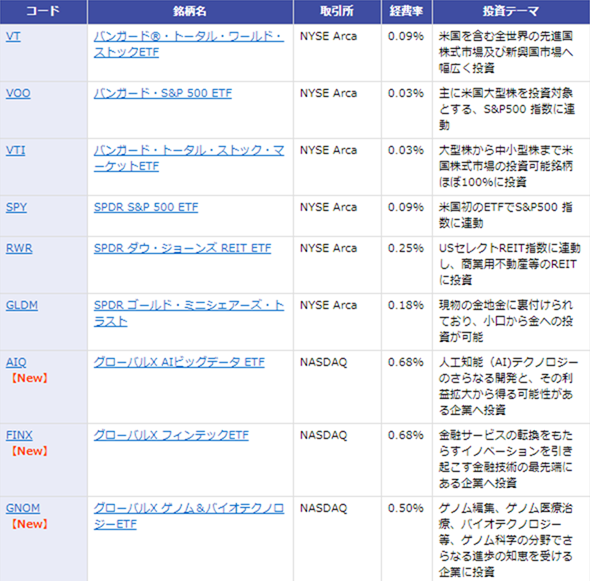This screenshot has width=590, height=581.
Task: Click グローバルX AIビッグデータ ETF link
Action: [179, 362]
